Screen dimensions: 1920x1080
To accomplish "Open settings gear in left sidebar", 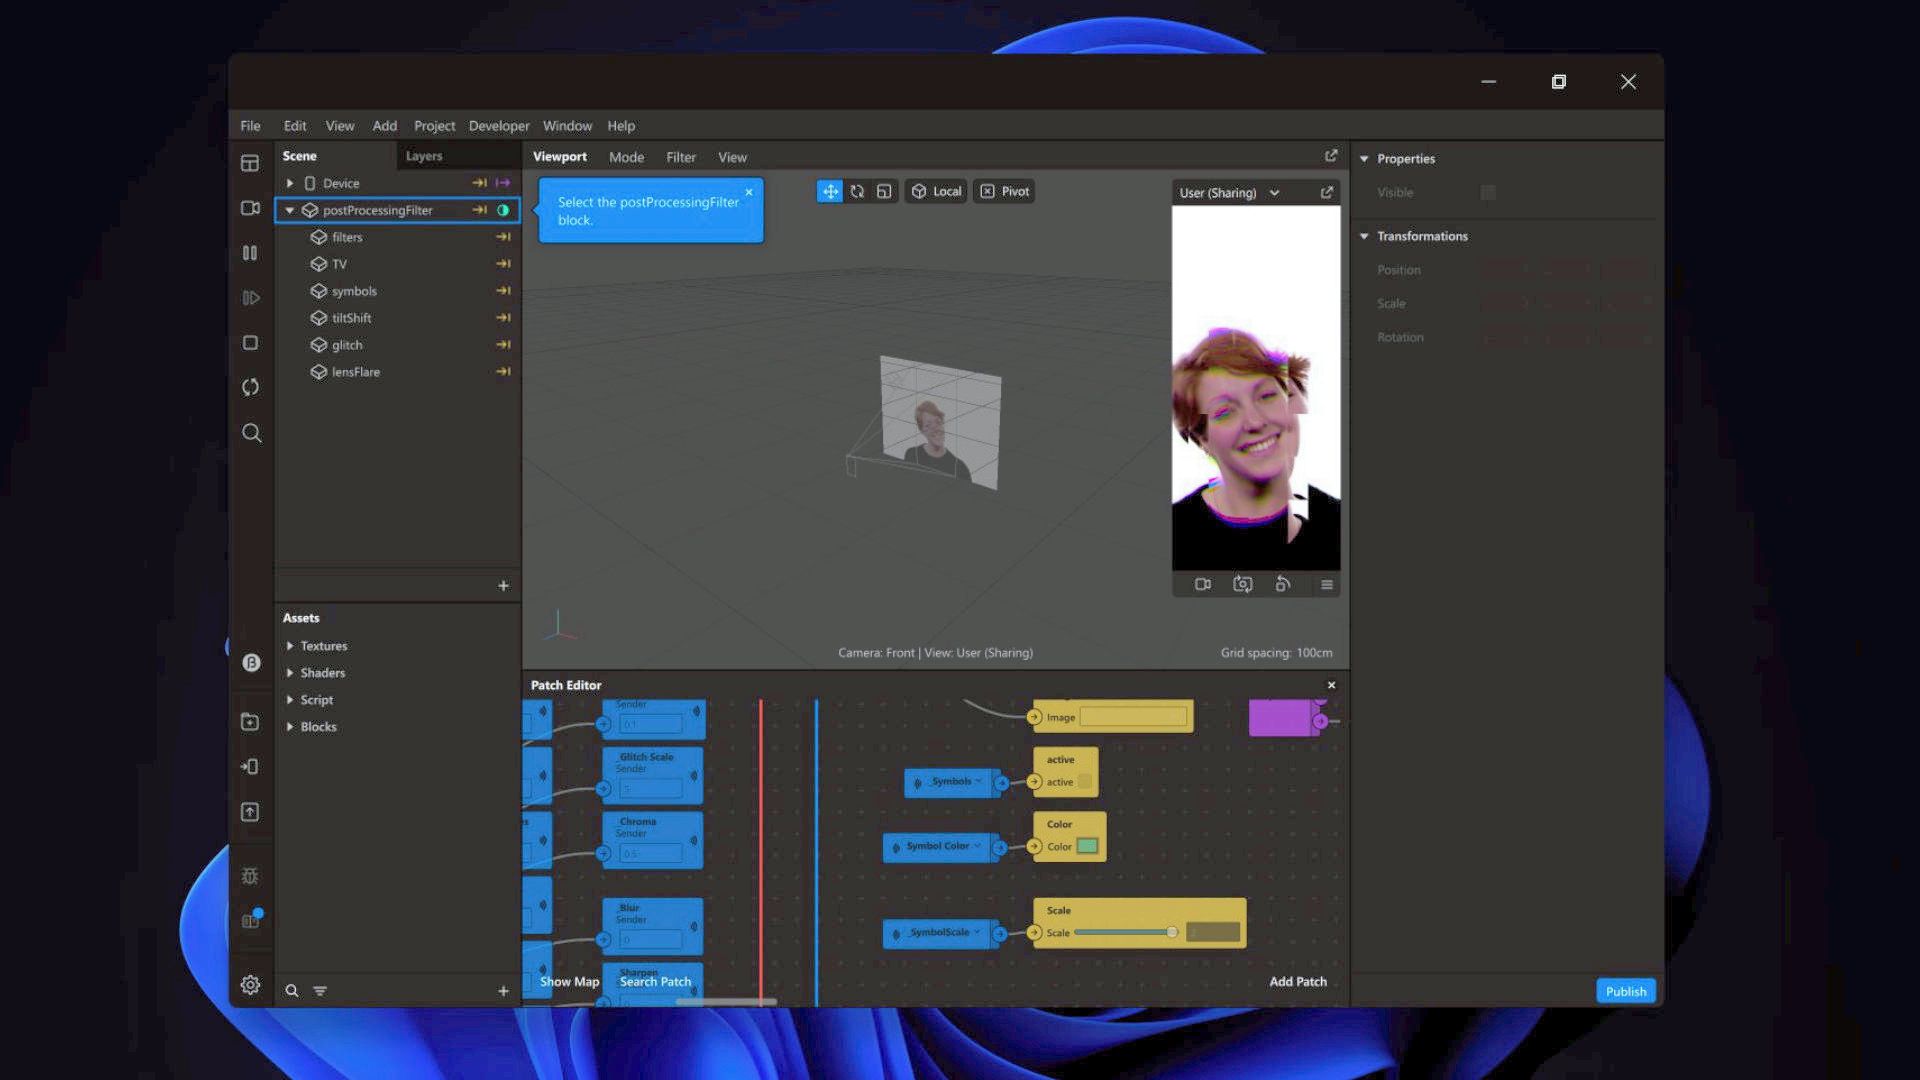I will (250, 985).
